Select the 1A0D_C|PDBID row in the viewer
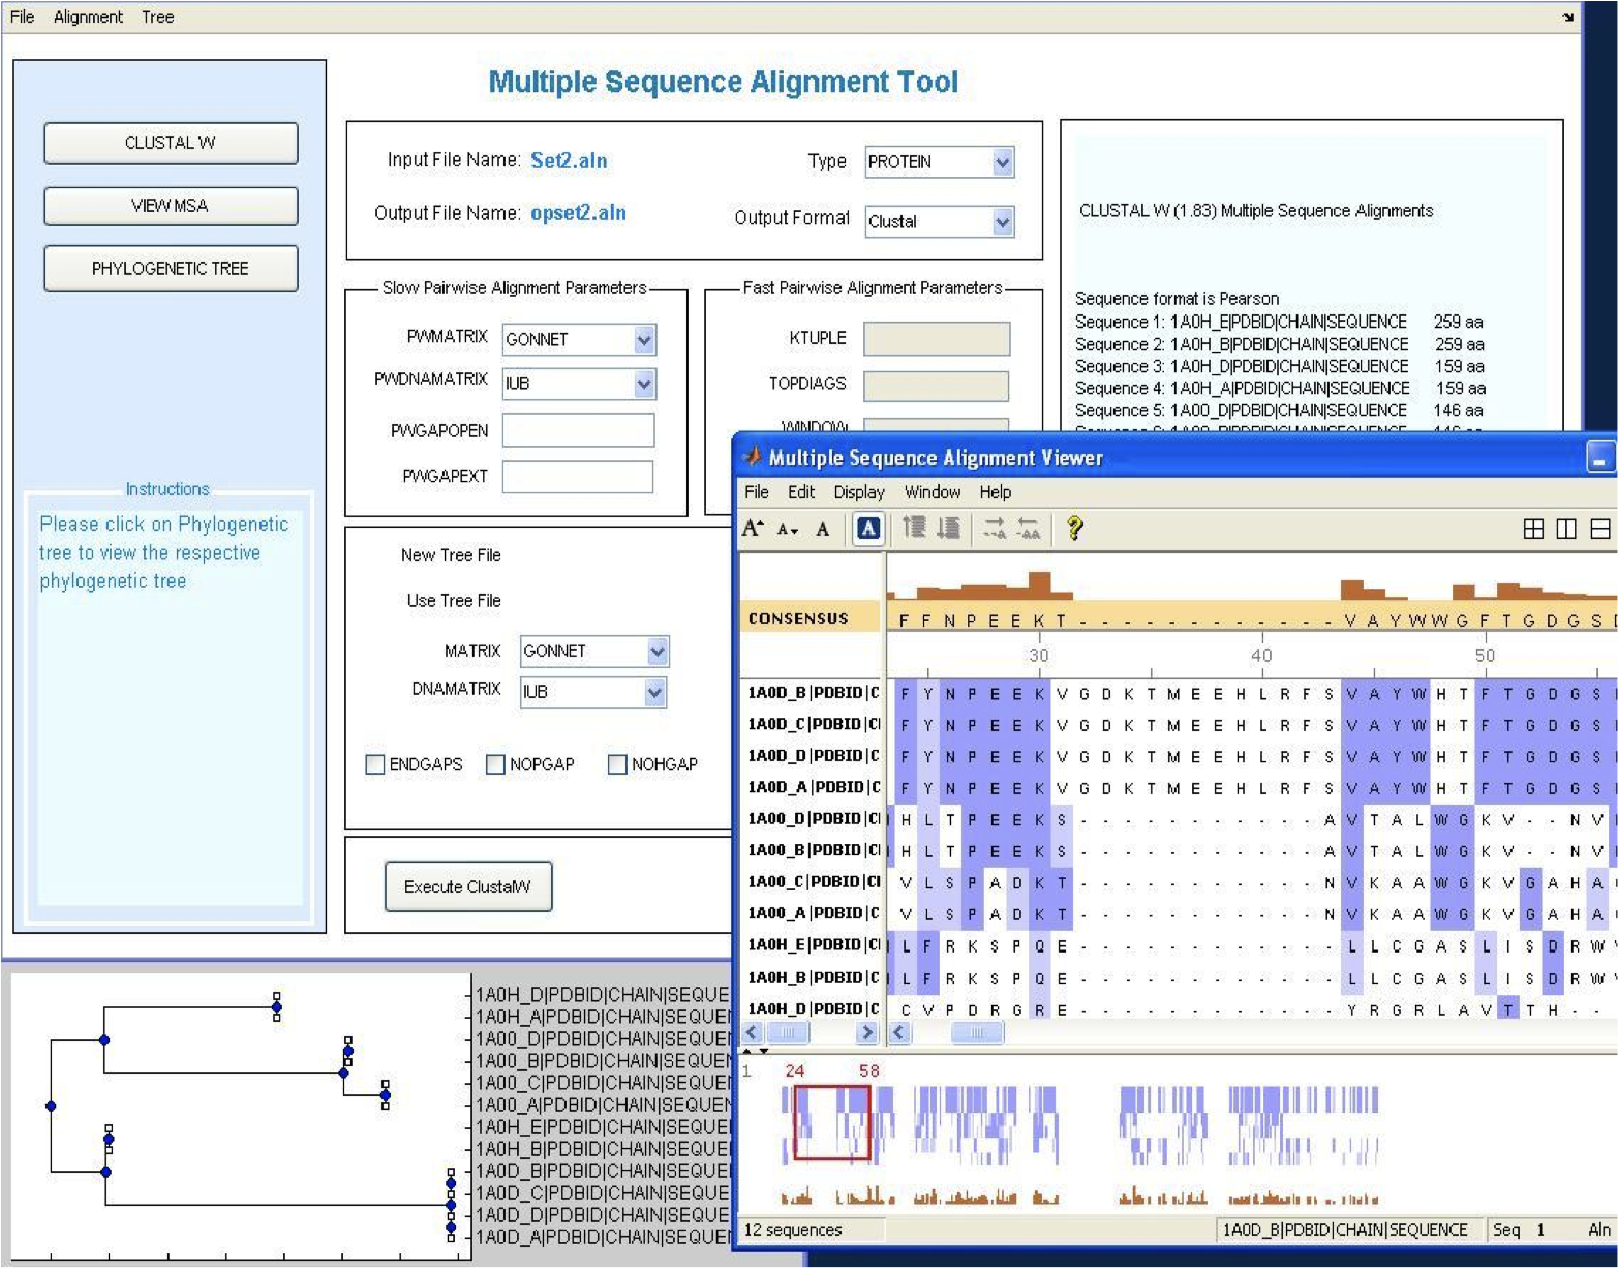The width and height of the screenshot is (1619, 1268). (814, 724)
